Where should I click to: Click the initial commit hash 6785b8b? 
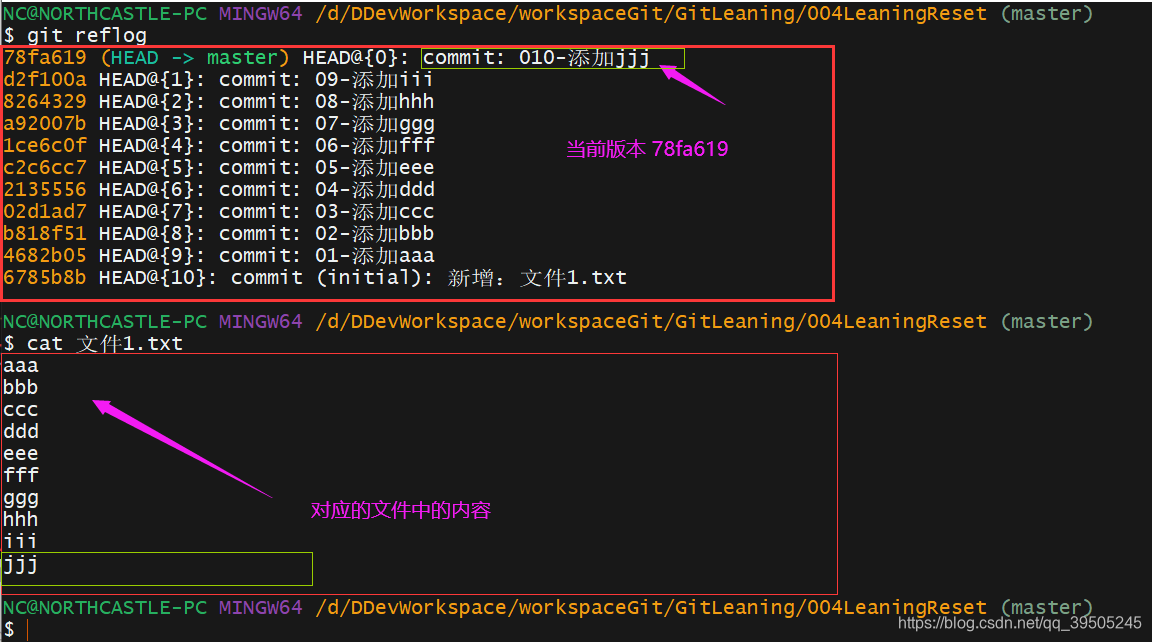(45, 278)
